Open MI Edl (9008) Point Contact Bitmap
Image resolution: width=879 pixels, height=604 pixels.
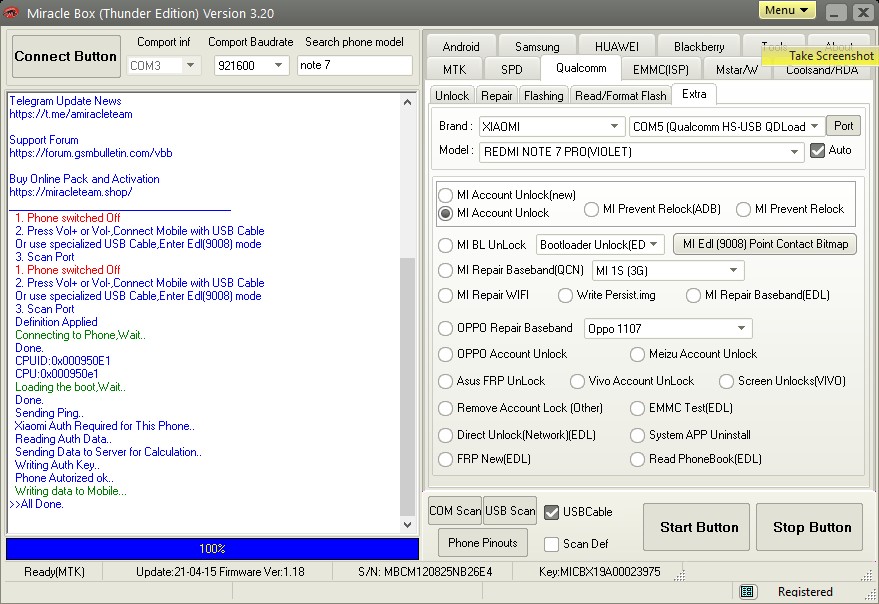coord(765,244)
